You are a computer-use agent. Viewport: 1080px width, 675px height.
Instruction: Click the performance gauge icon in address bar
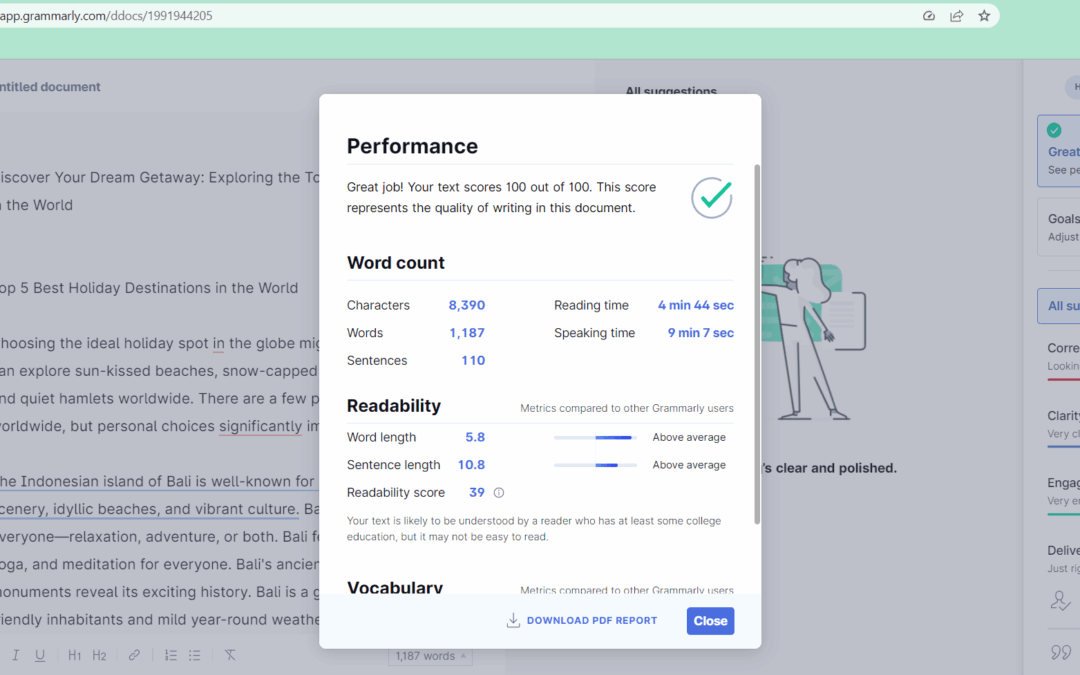(929, 16)
